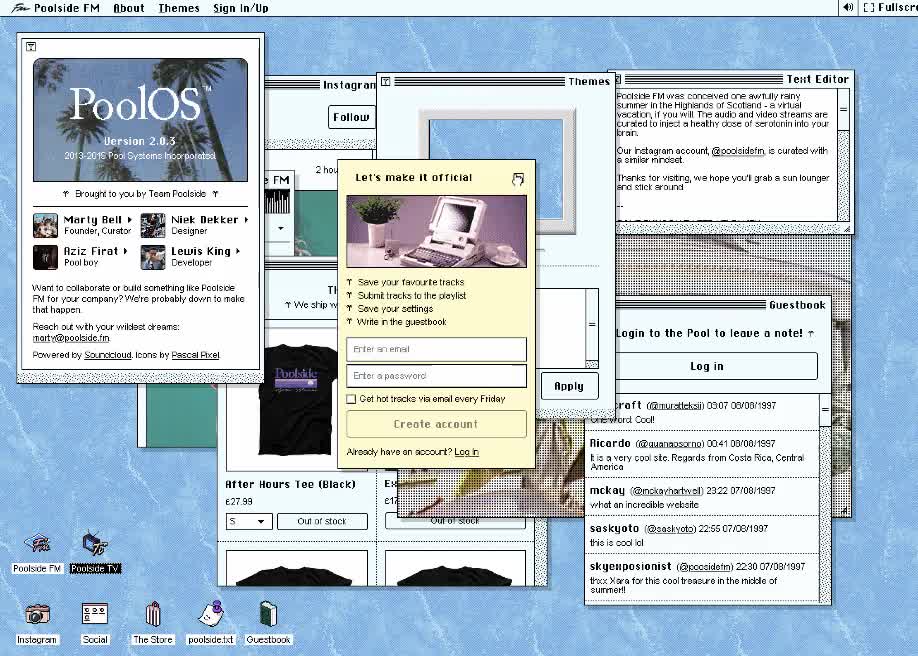This screenshot has width=918, height=656.
Task: Toggle Fullscreen mode in the menu bar
Action: click(x=890, y=8)
